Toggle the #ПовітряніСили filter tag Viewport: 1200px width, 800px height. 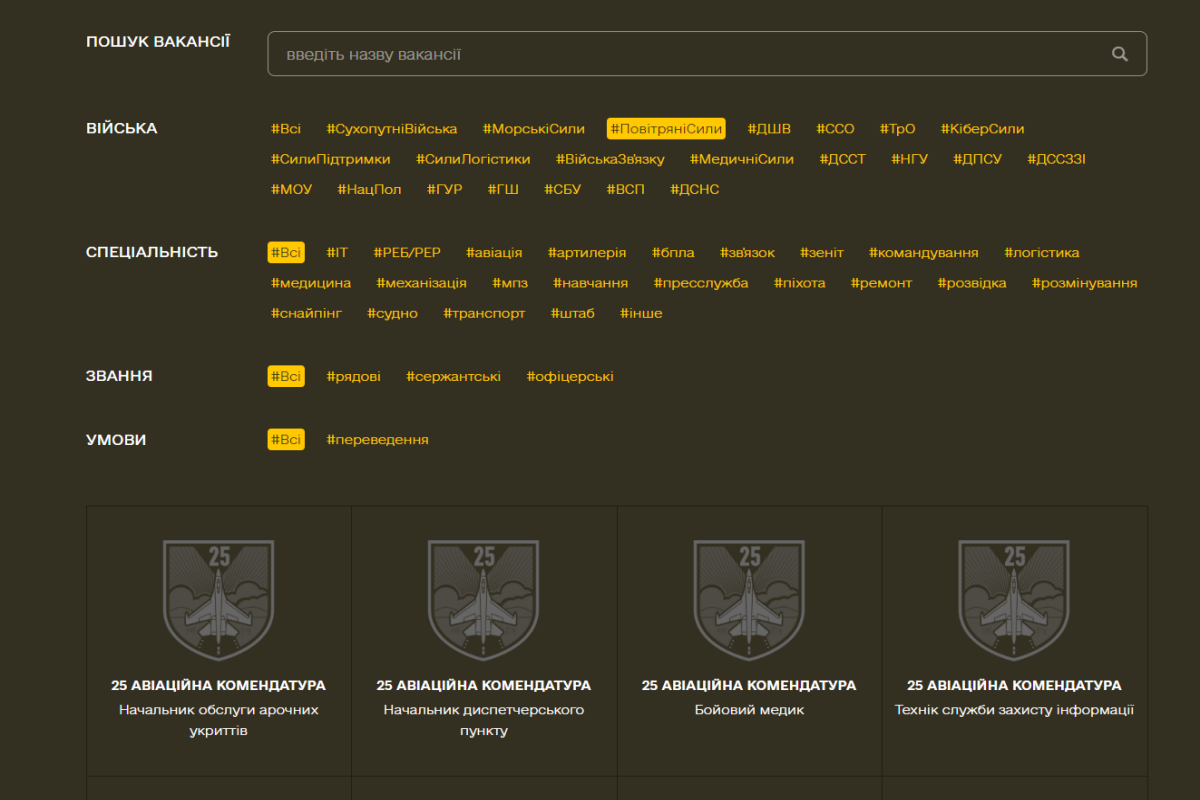pos(666,129)
